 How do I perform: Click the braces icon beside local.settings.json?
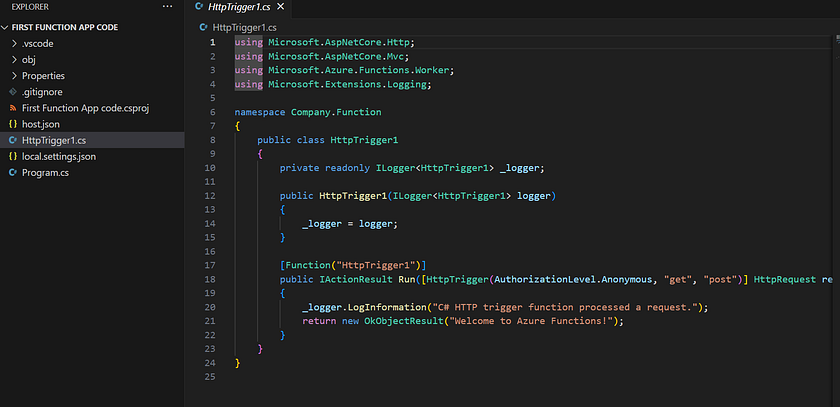pyautogui.click(x=13, y=156)
